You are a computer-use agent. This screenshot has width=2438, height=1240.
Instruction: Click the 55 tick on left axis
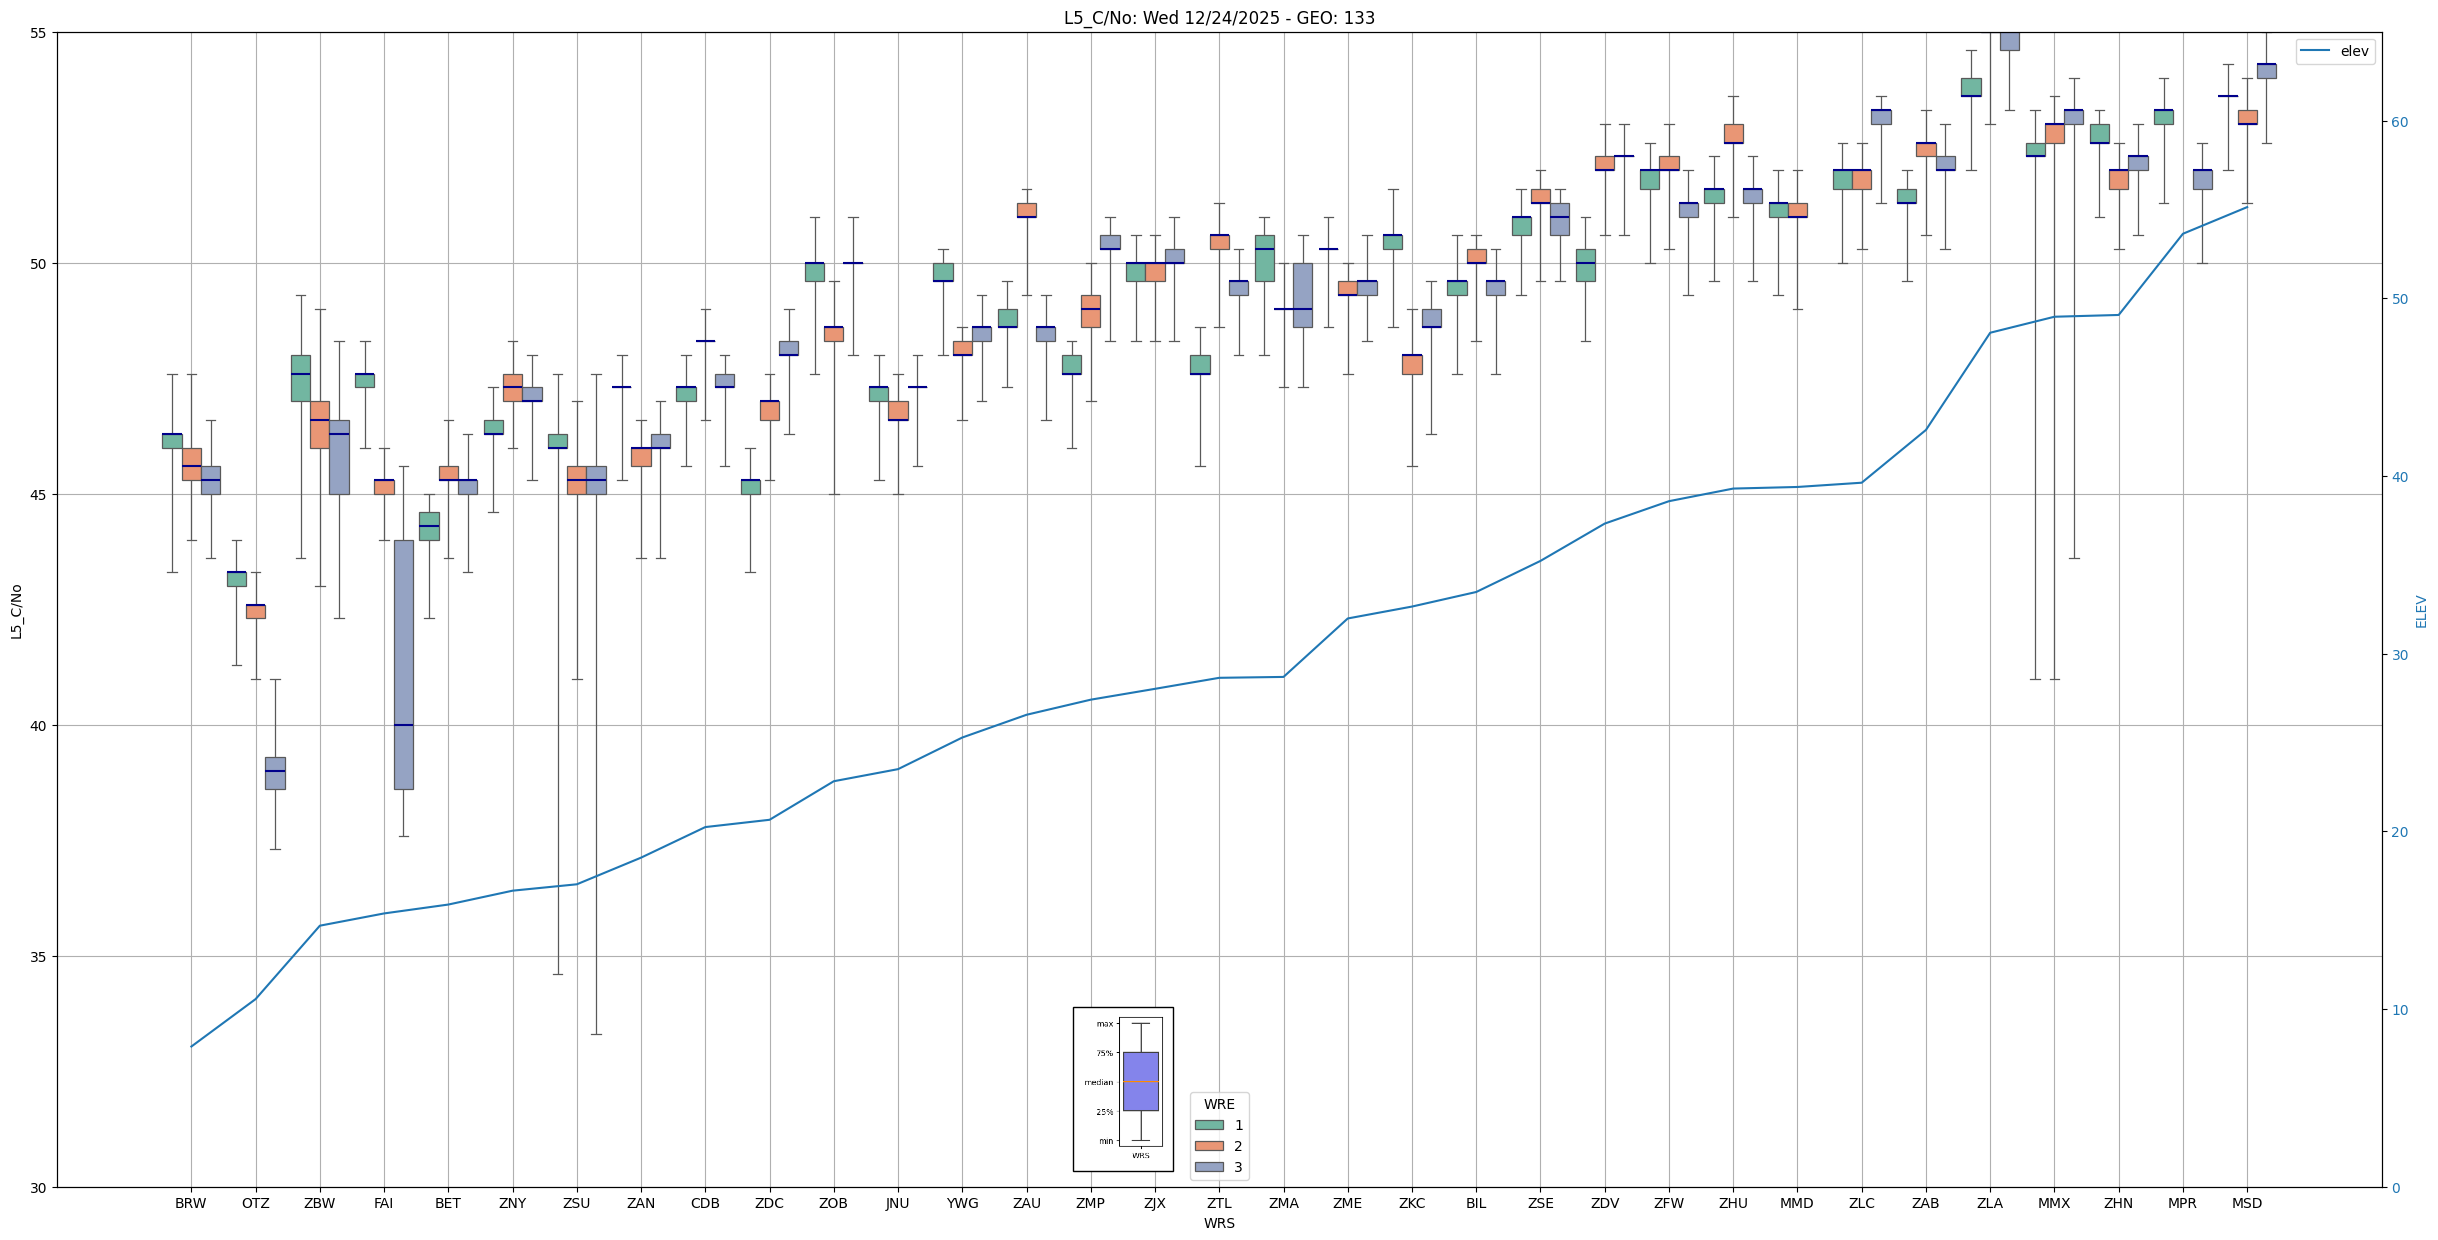pyautogui.click(x=40, y=33)
